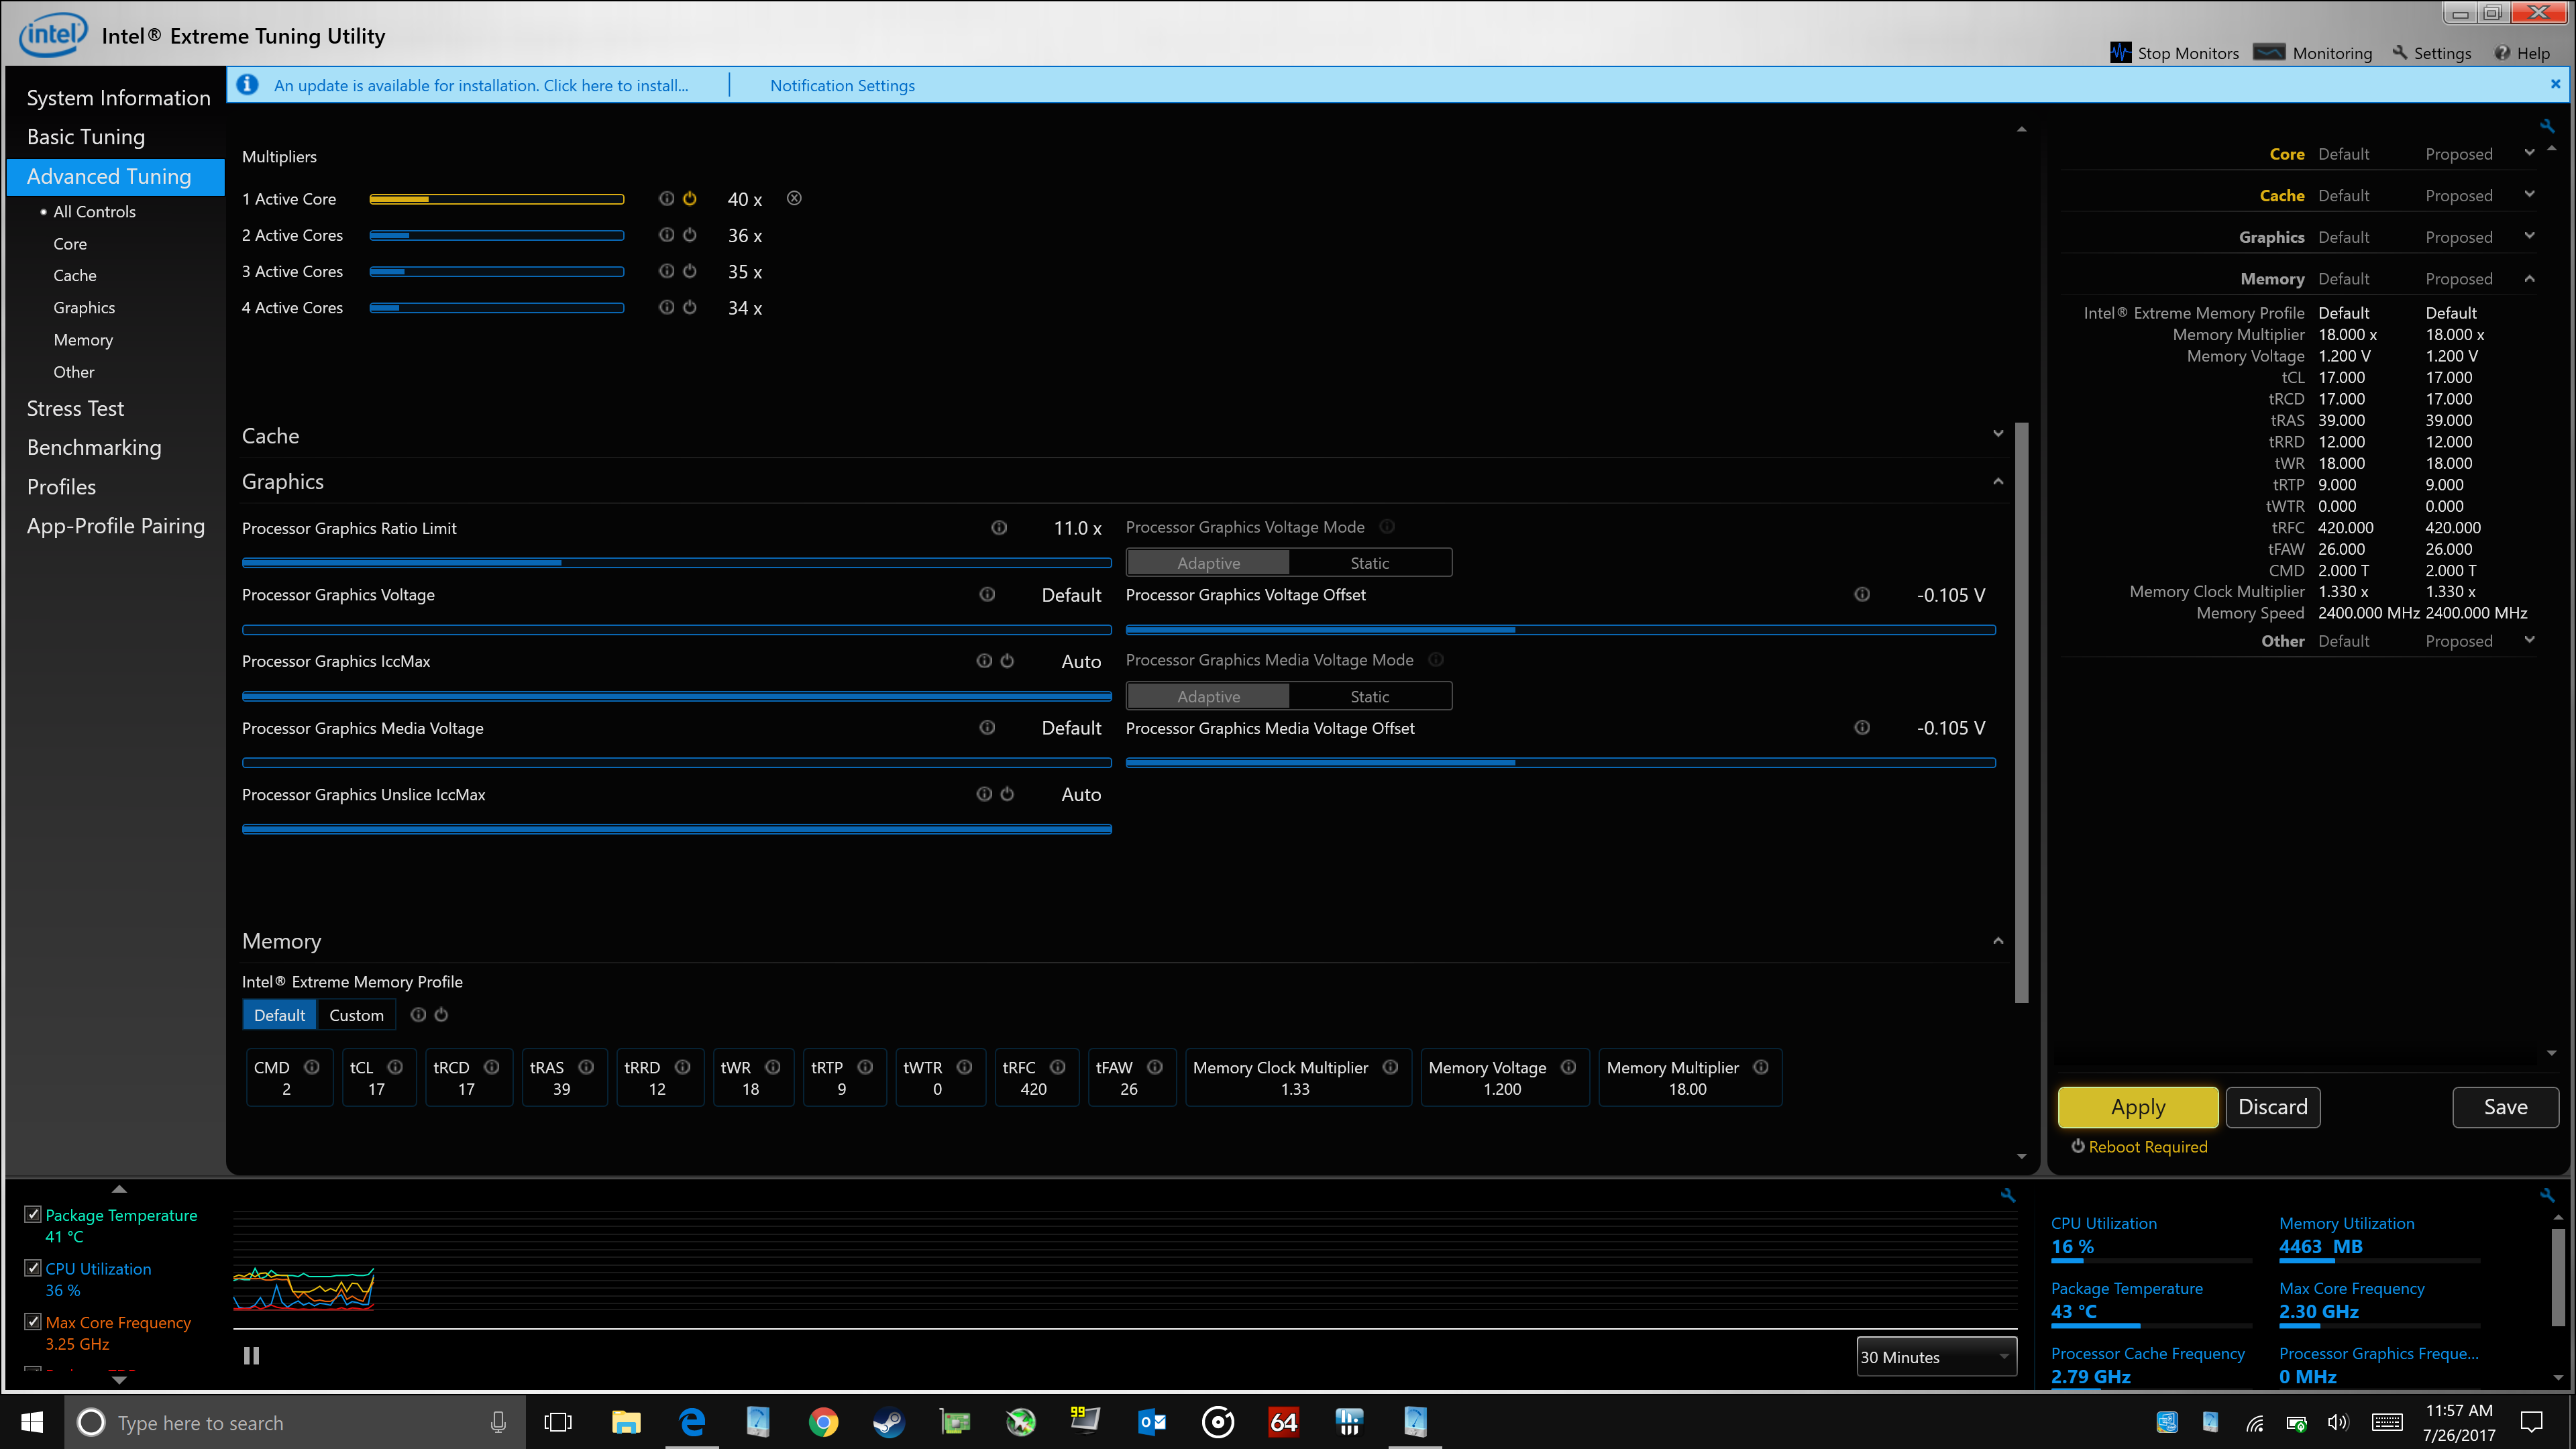Screen dimensions: 2576x1449
Task: Open Basic Tuning page
Action: tap(86, 137)
